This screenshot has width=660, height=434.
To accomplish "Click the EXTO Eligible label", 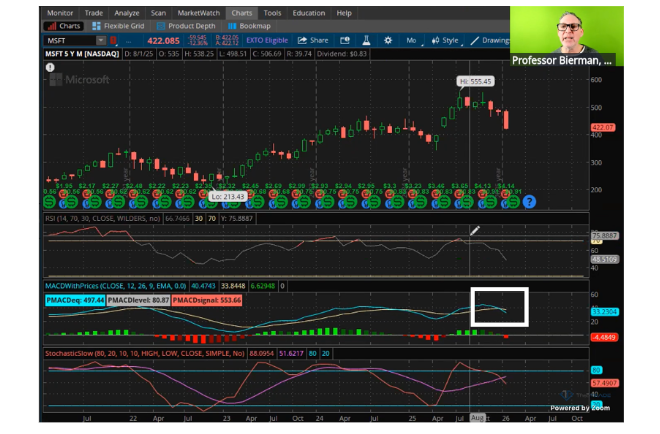I will 267,40.
